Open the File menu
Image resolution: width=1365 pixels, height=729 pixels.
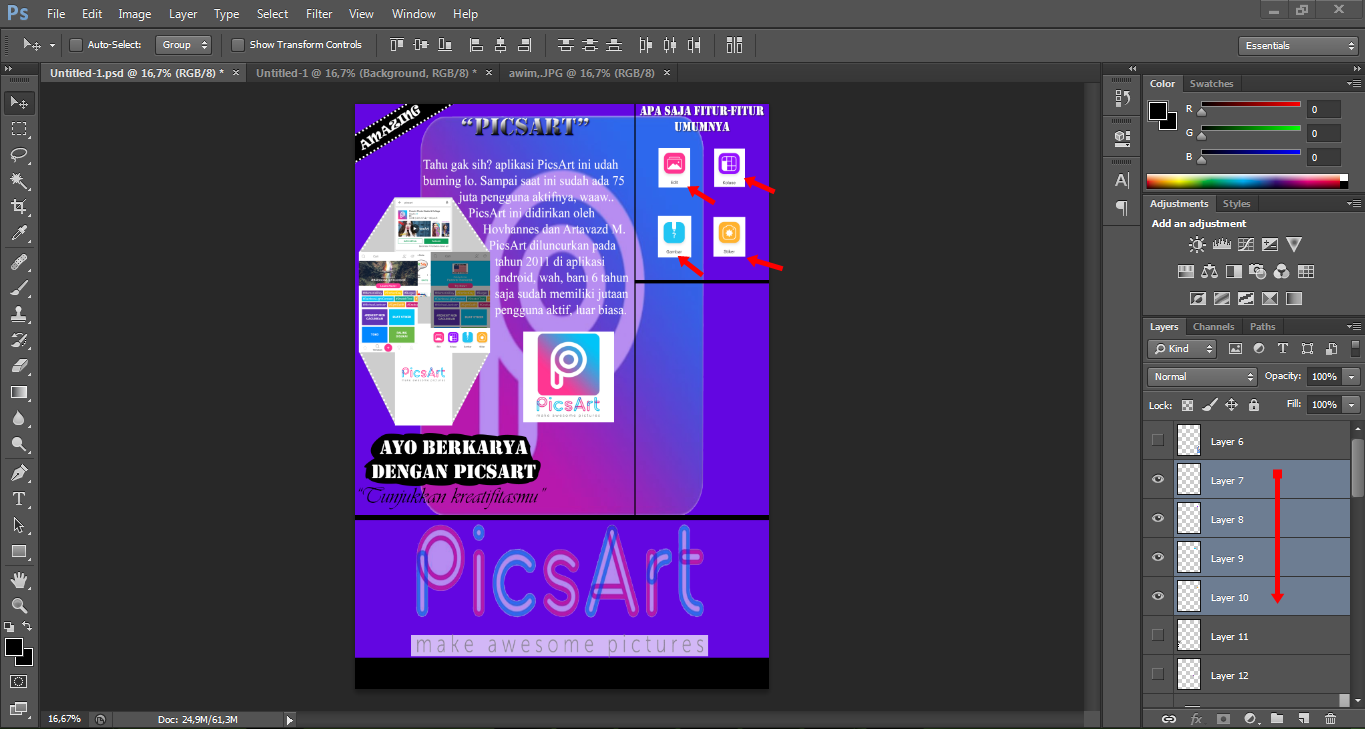click(56, 14)
